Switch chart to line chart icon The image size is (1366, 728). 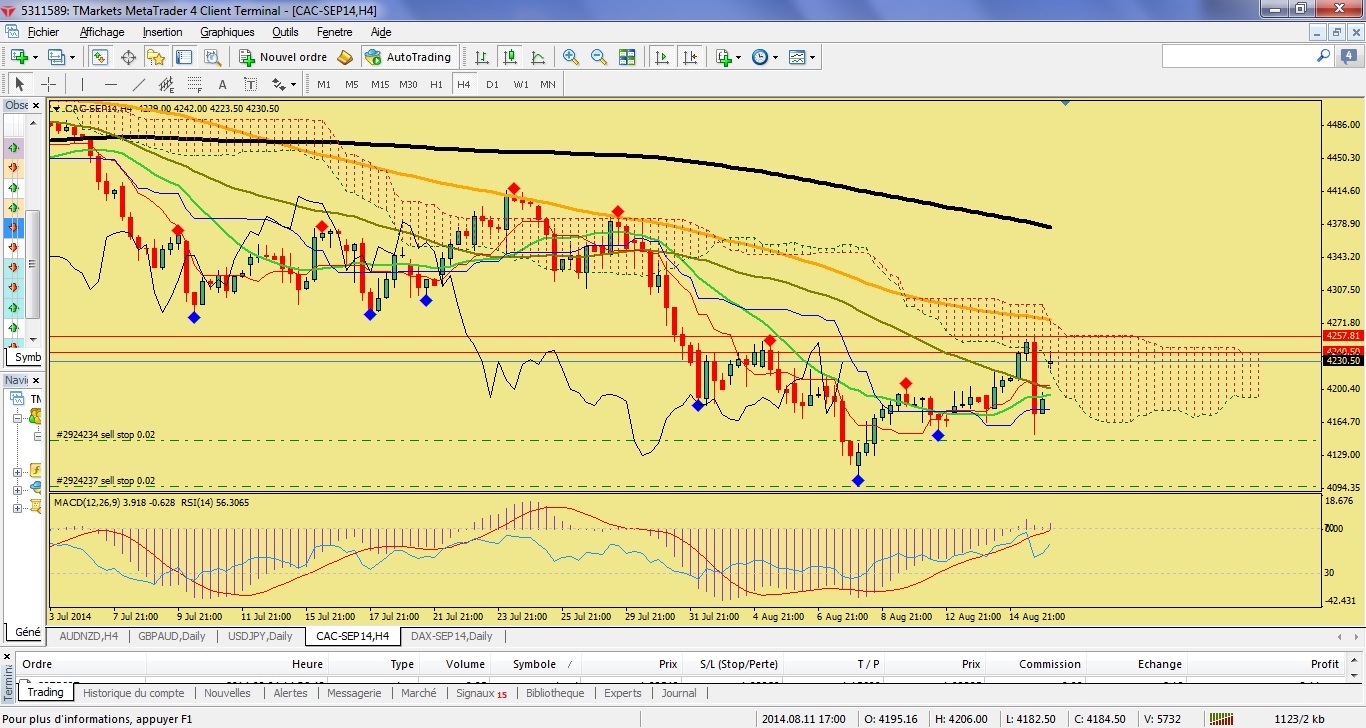click(x=538, y=57)
